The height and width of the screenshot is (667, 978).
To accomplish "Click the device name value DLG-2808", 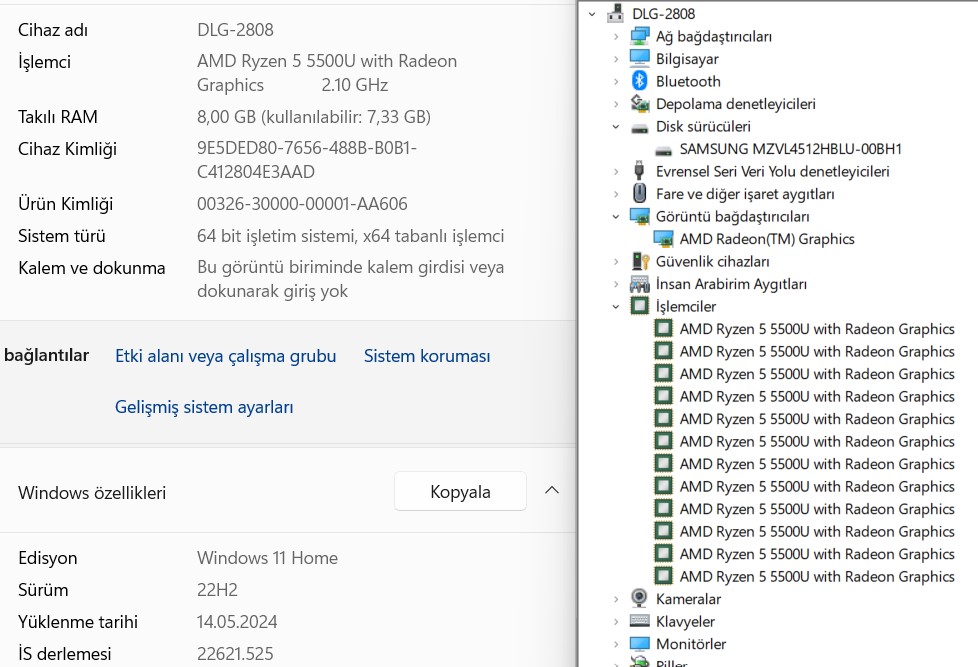I will 235,30.
